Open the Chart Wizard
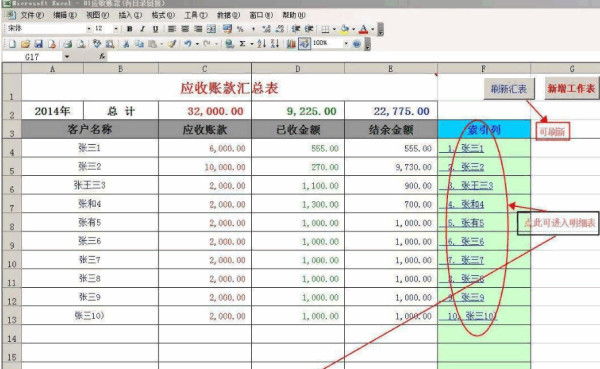600x369 pixels. click(291, 44)
